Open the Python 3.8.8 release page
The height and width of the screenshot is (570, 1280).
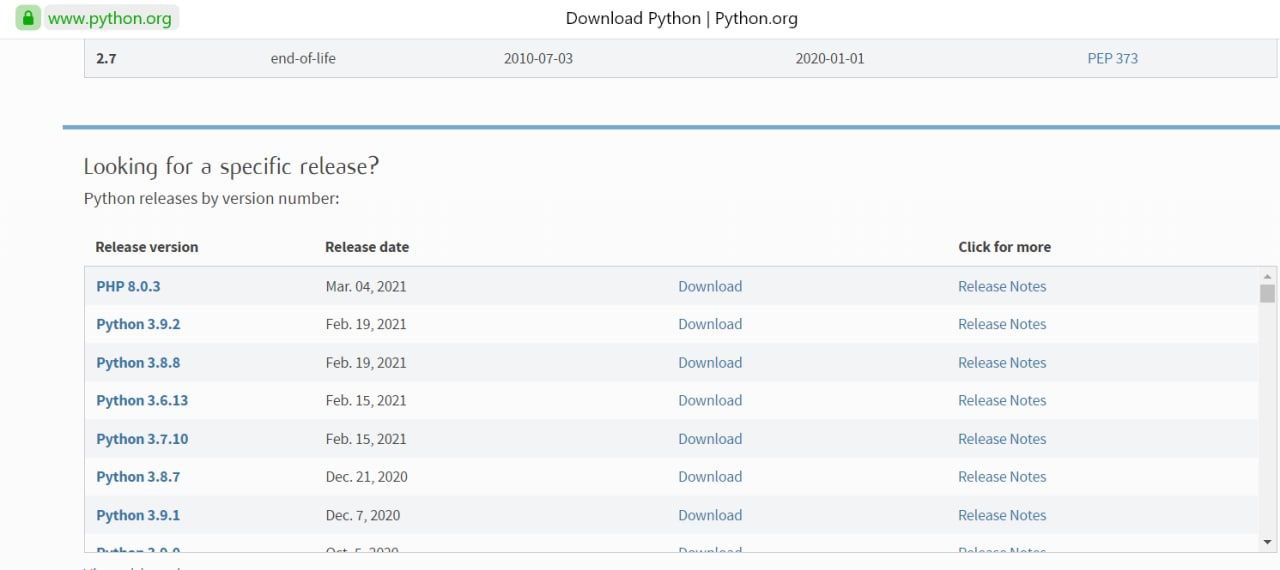click(138, 363)
